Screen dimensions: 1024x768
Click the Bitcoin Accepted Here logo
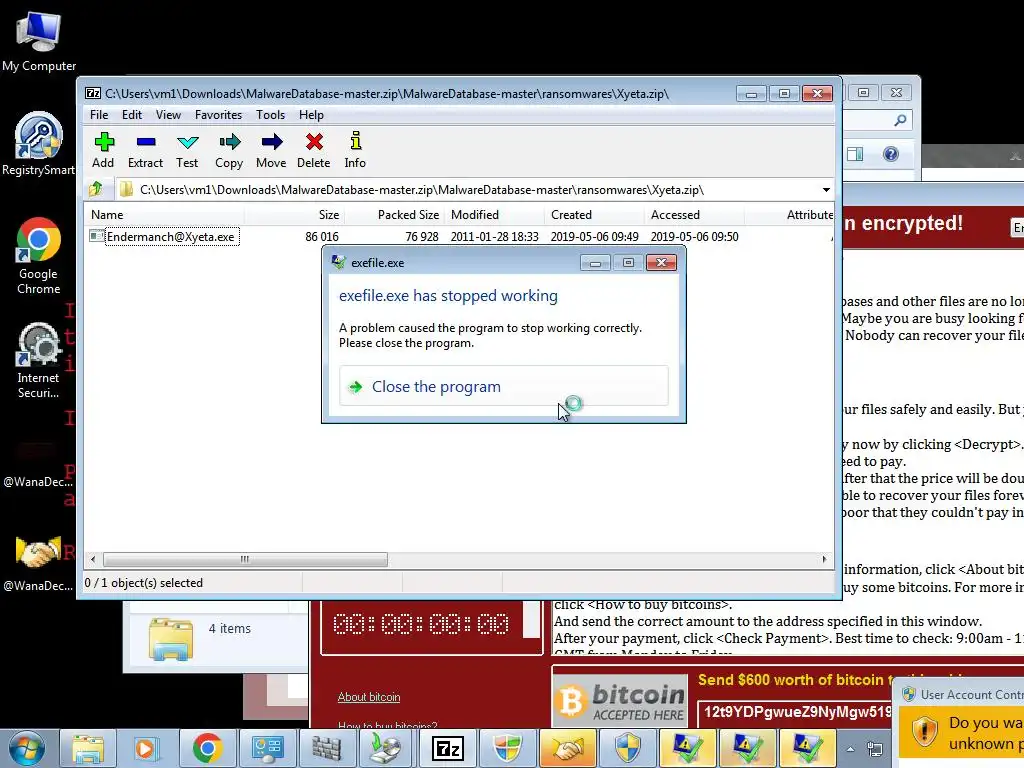tap(620, 701)
